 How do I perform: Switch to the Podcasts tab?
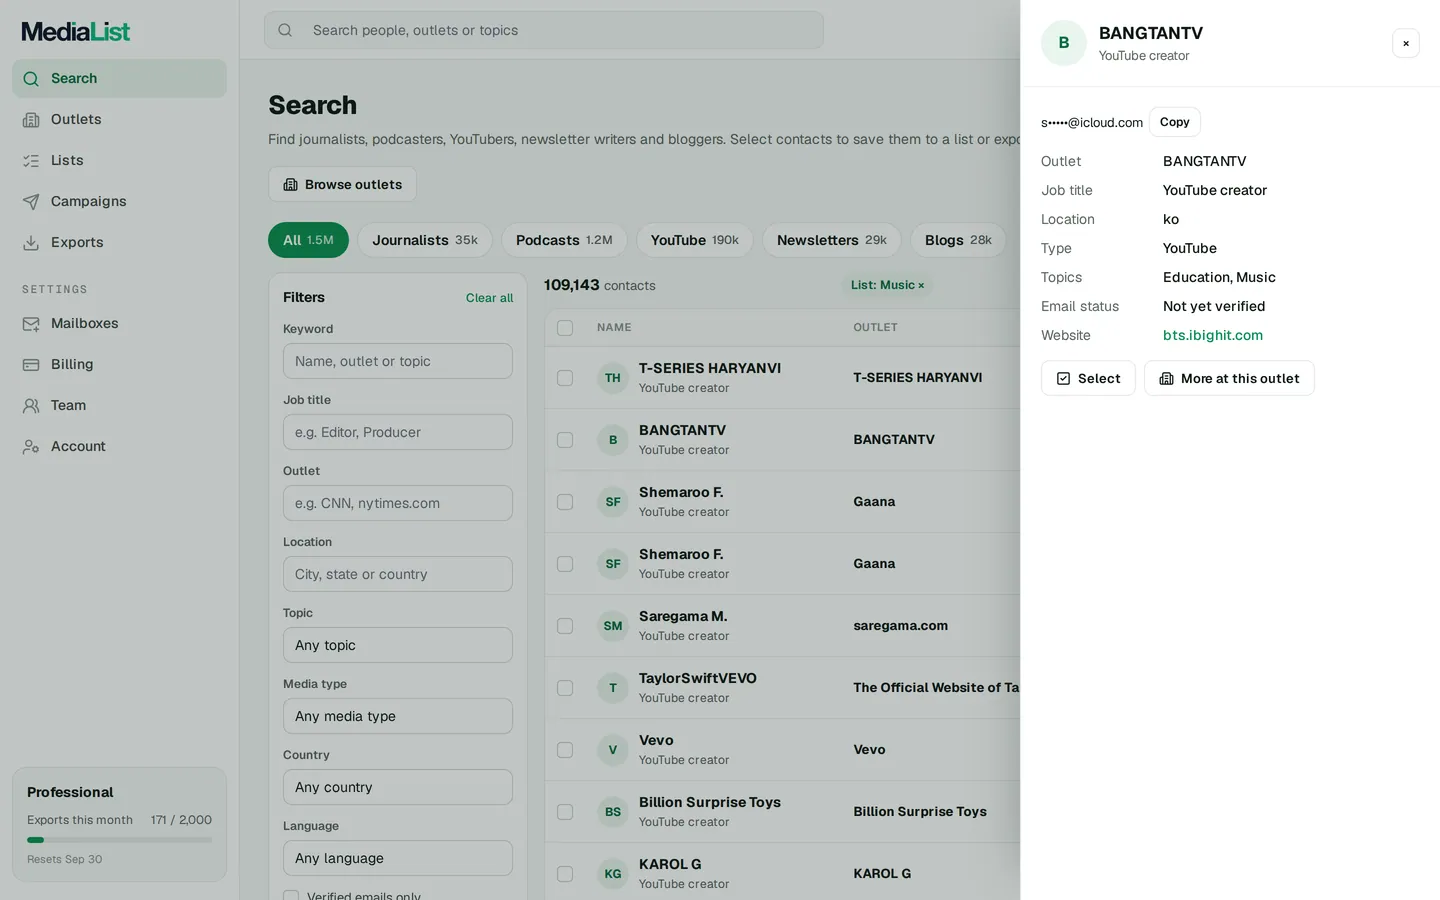point(564,240)
